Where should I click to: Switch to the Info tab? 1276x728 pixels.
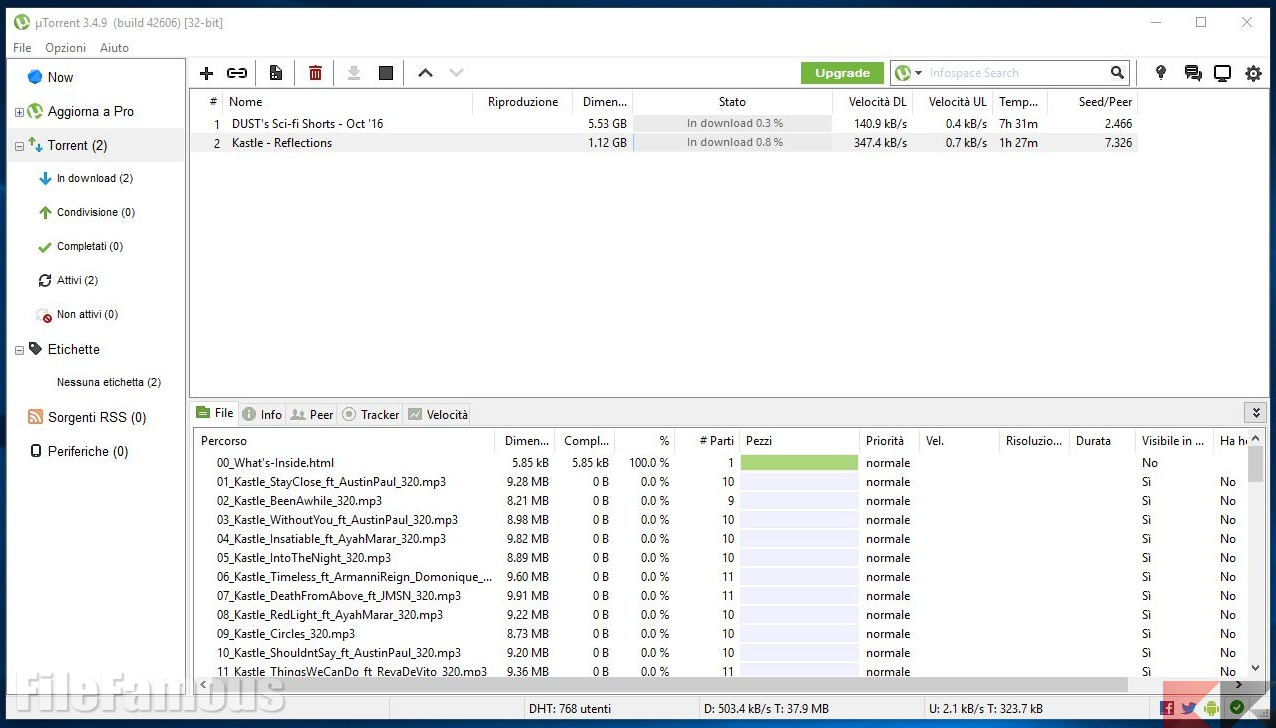pyautogui.click(x=262, y=414)
